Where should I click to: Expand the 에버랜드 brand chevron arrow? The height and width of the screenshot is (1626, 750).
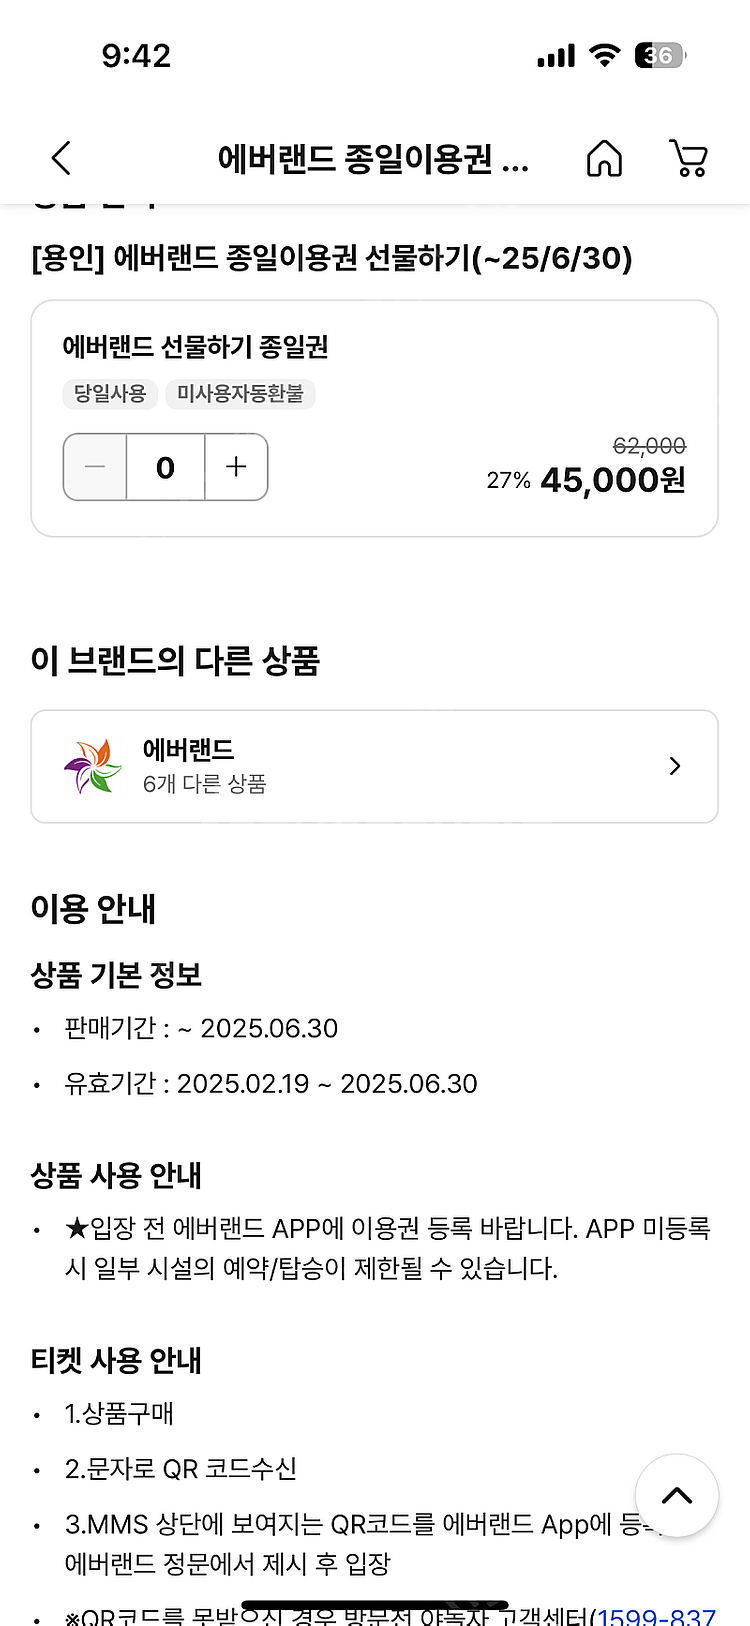(675, 766)
